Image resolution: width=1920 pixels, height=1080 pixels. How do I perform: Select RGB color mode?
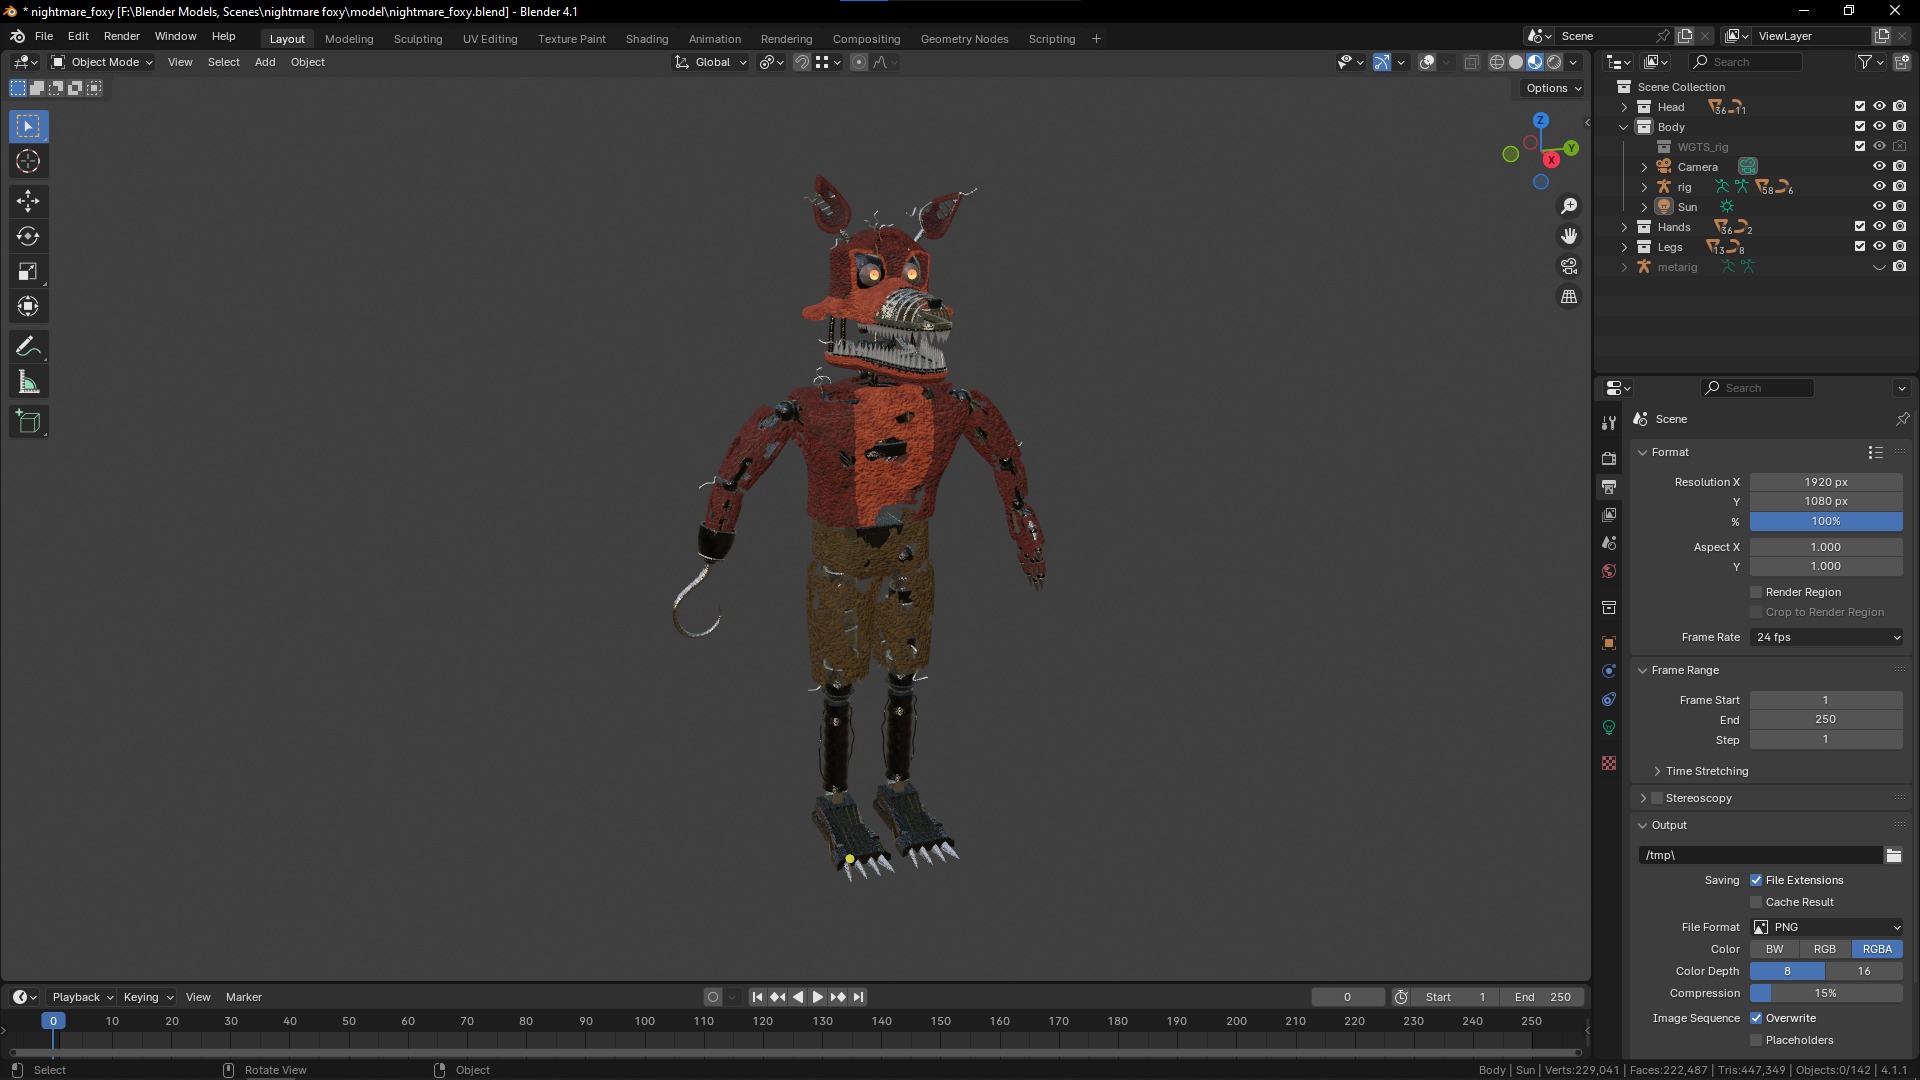click(x=1825, y=949)
